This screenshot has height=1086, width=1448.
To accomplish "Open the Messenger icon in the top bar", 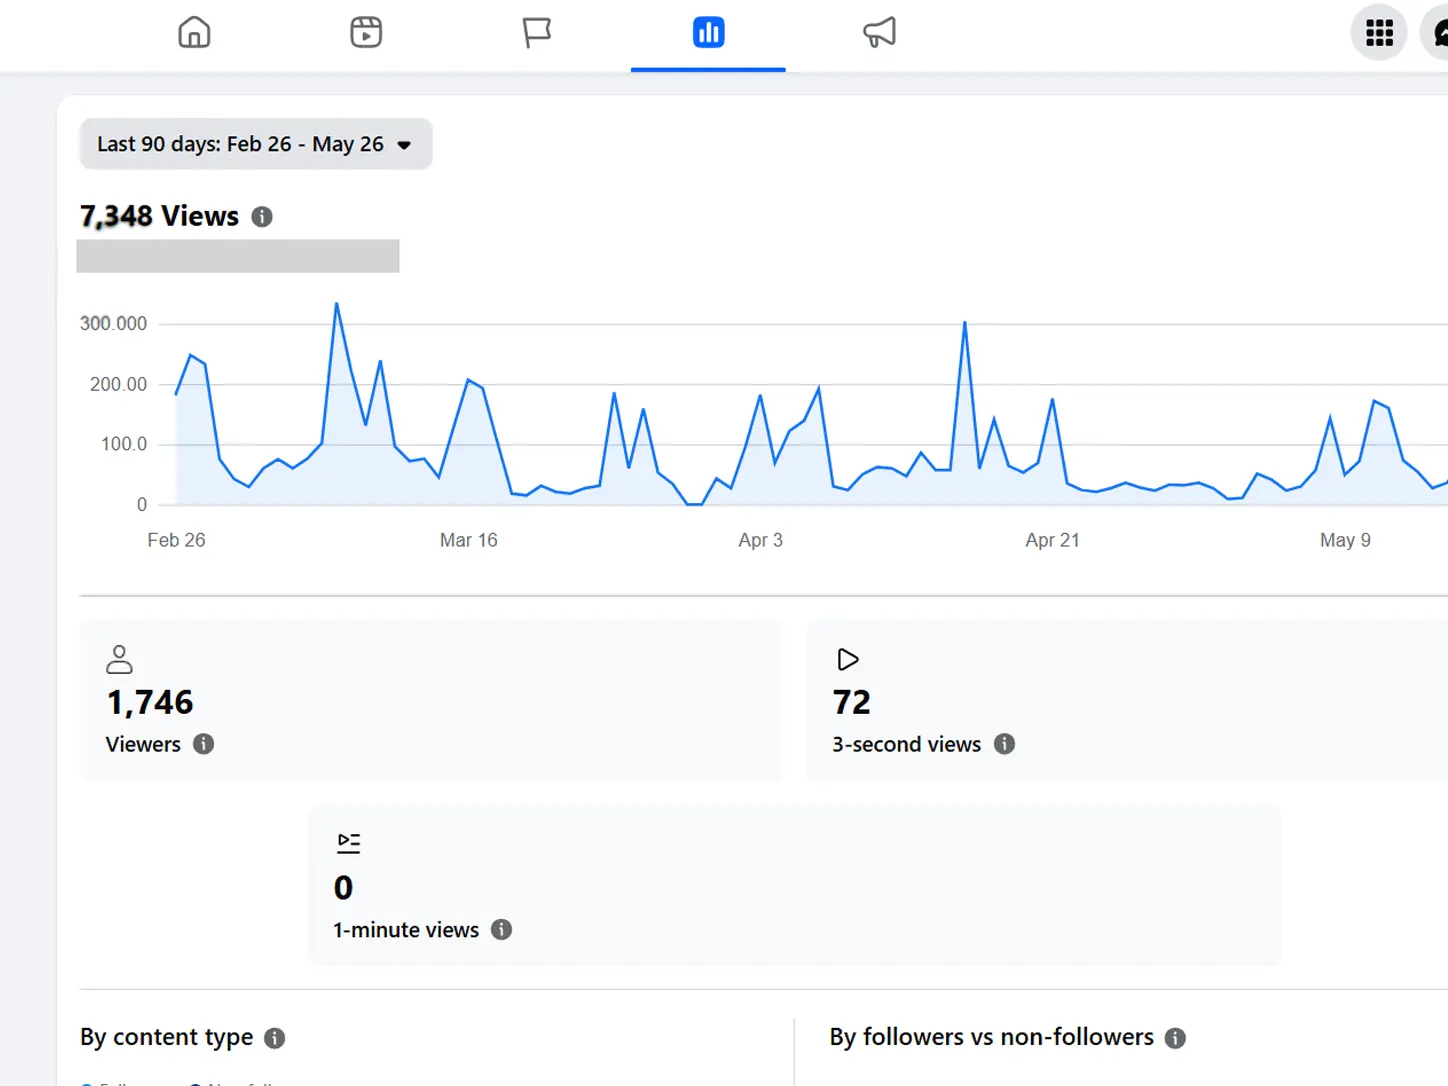I will click(1438, 33).
